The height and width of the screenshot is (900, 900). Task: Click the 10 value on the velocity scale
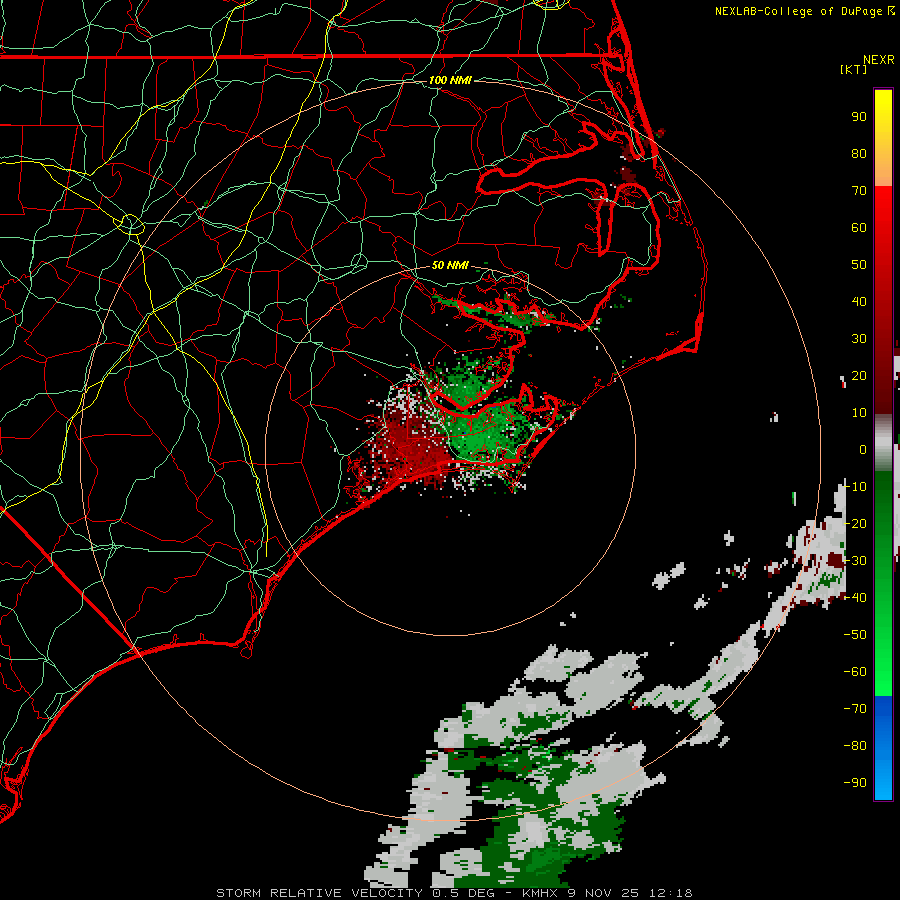(x=859, y=413)
